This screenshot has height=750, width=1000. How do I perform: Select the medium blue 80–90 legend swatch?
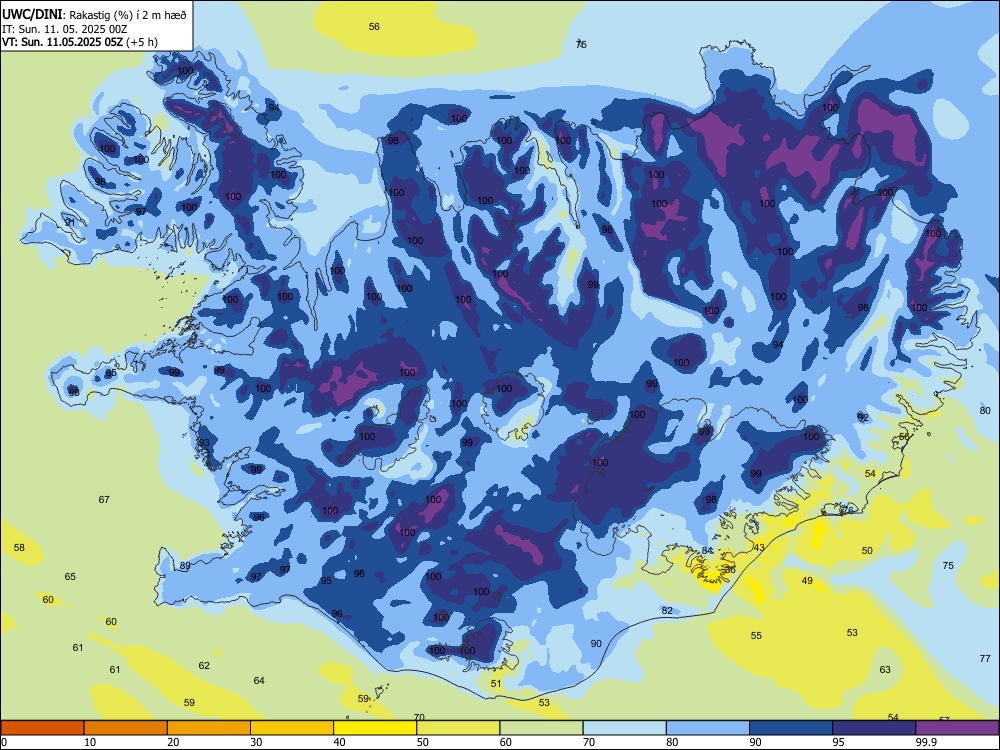708,728
